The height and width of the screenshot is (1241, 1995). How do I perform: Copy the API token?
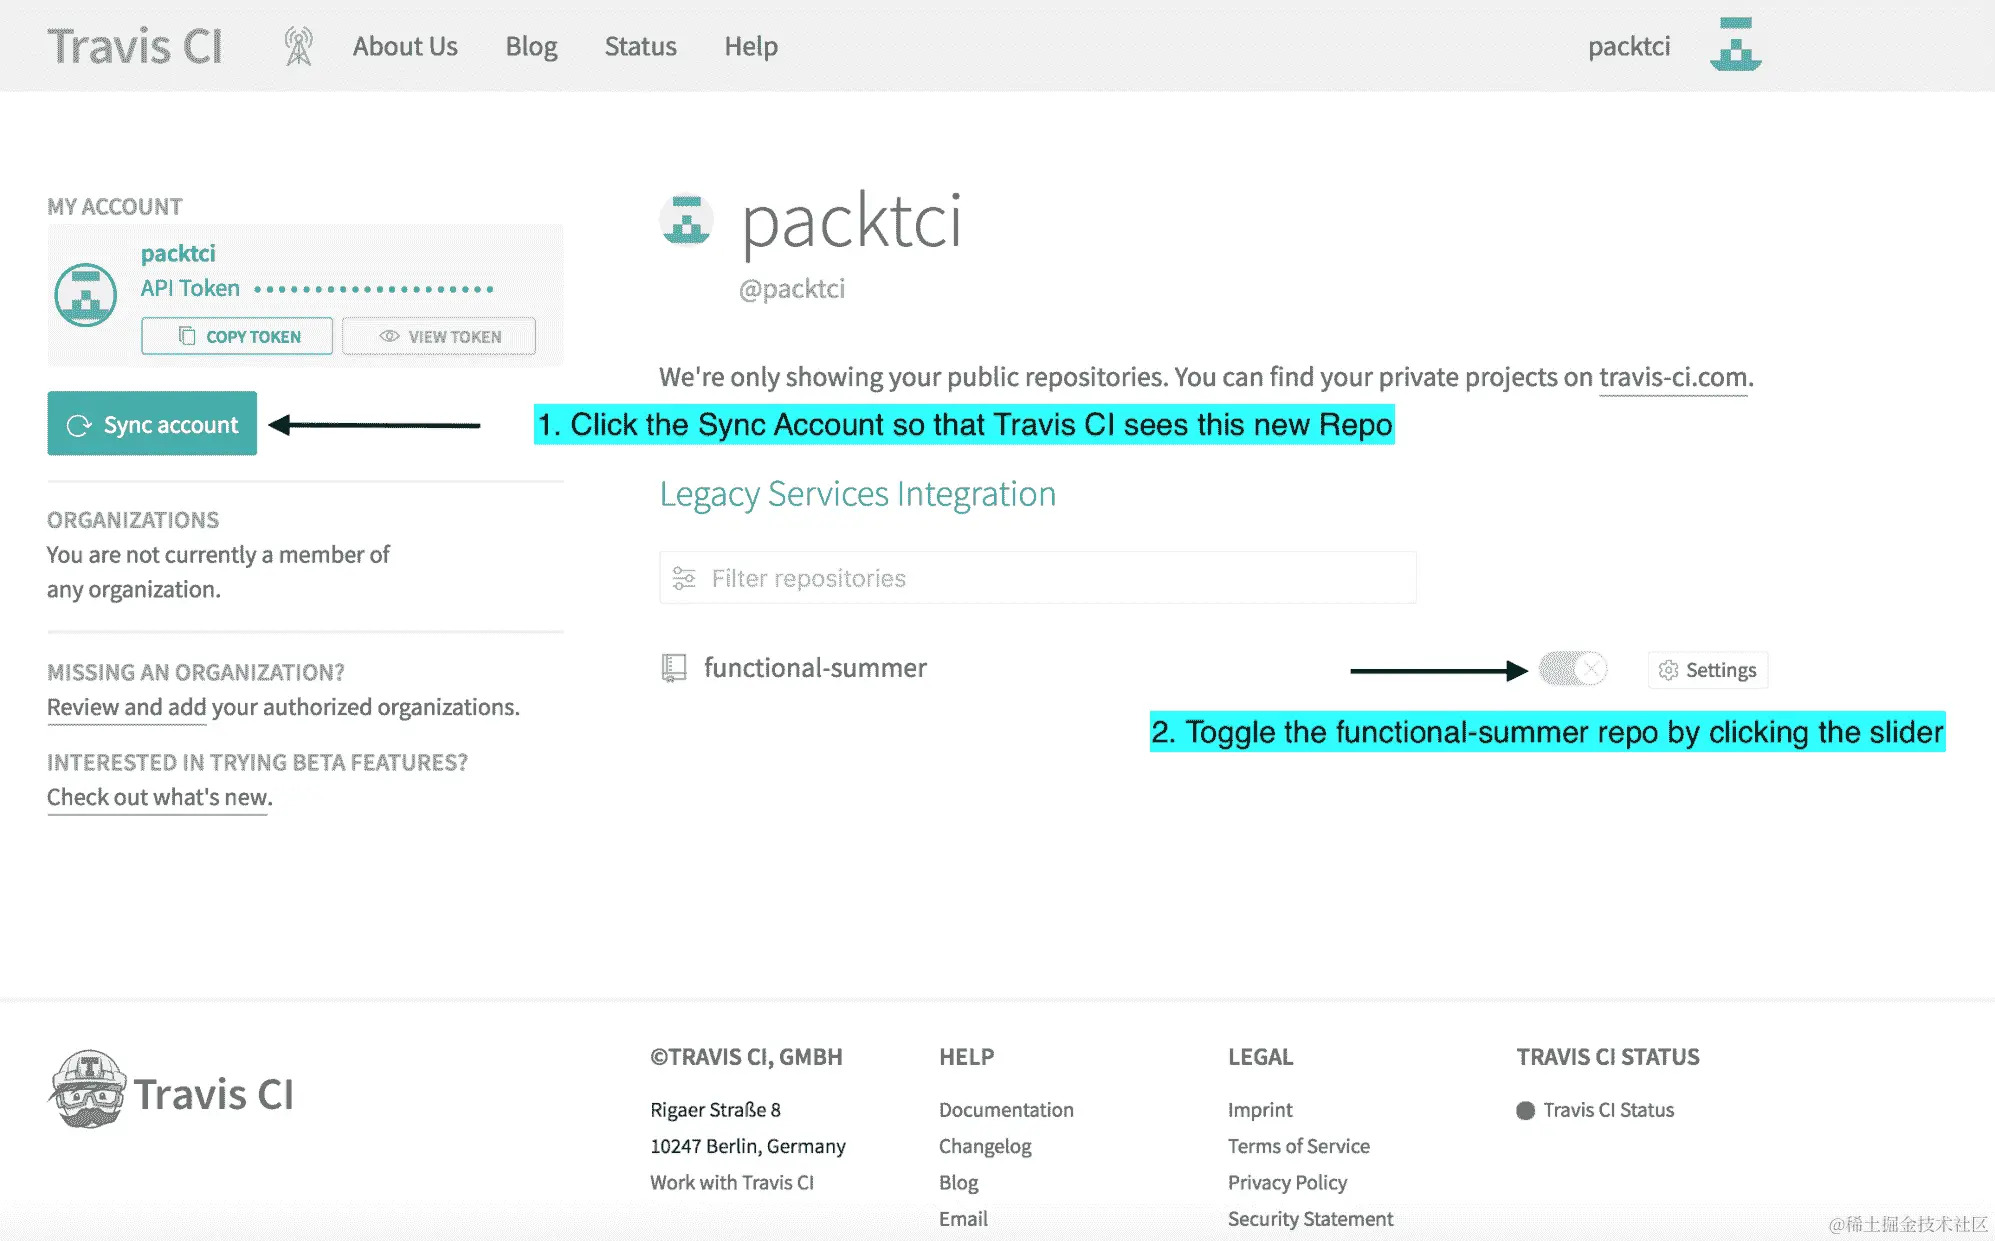click(x=237, y=336)
